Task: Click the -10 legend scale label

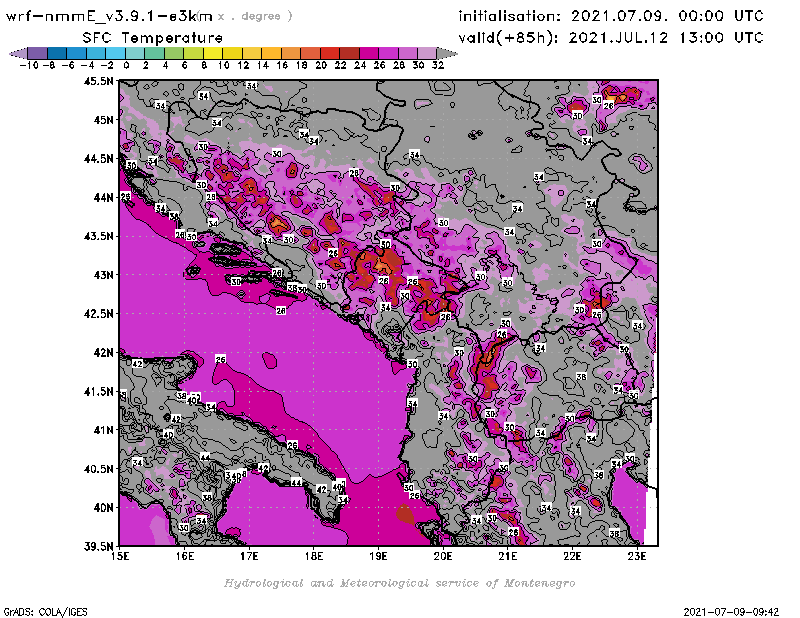Action: [29, 65]
